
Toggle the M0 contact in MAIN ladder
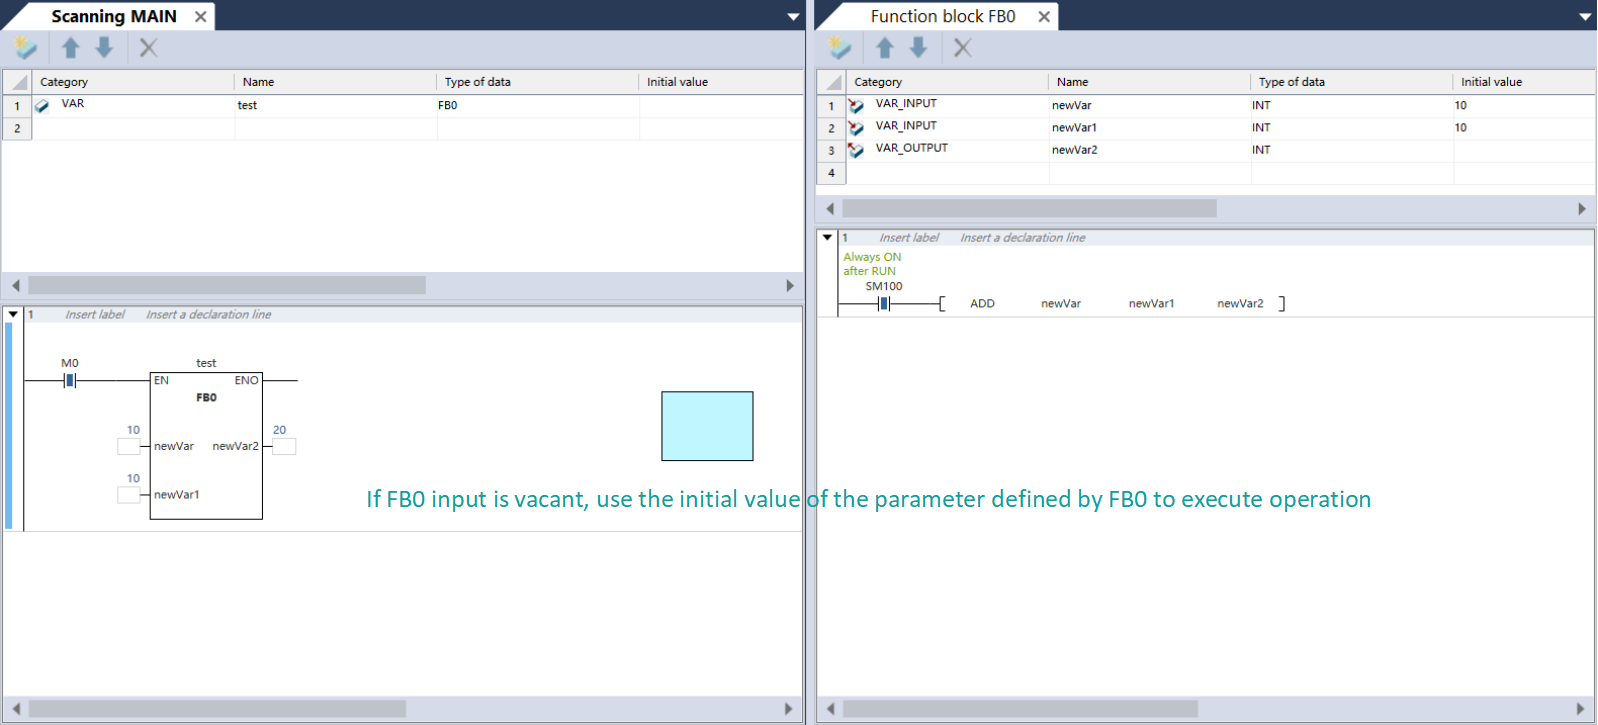coord(69,381)
